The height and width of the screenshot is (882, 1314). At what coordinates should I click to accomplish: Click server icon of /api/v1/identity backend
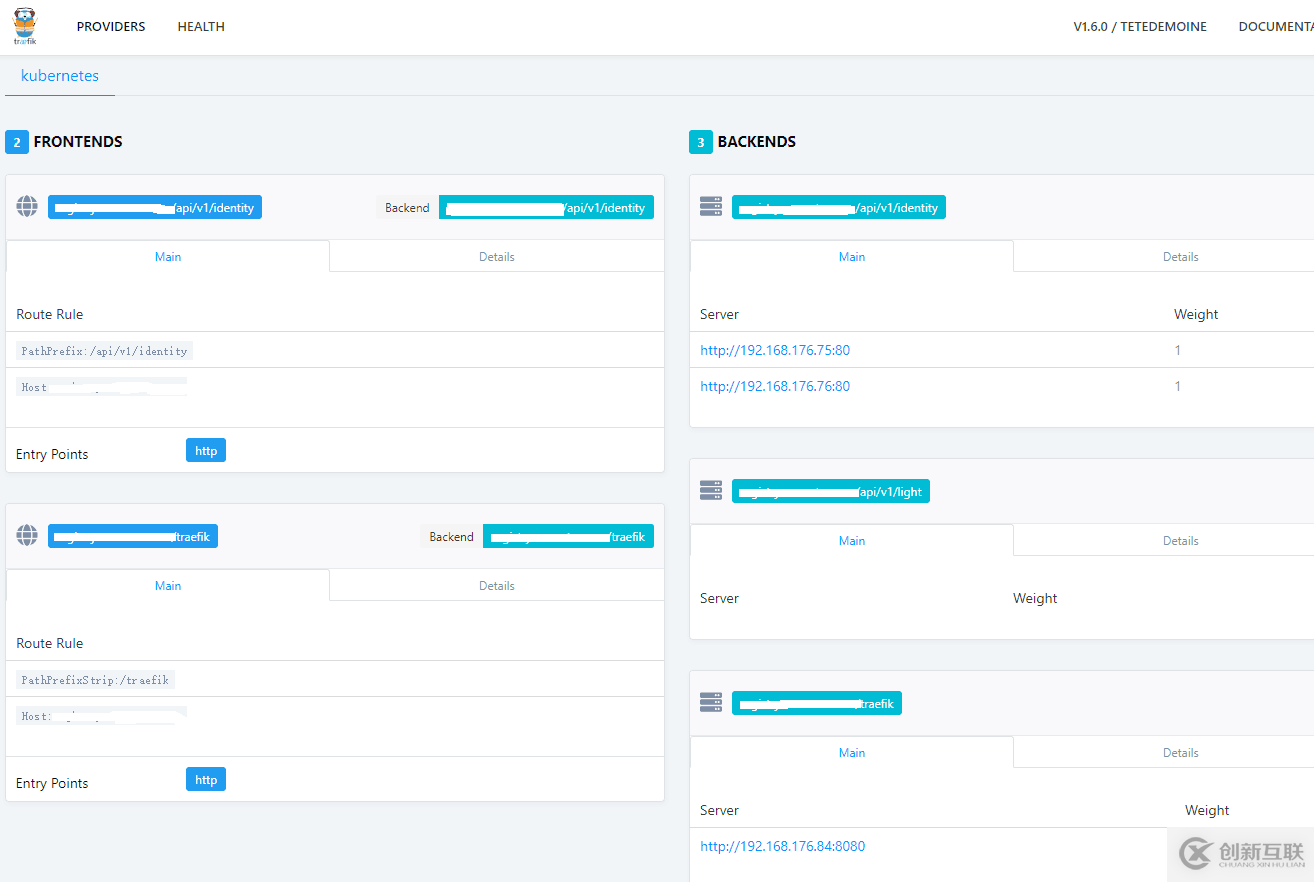click(711, 207)
